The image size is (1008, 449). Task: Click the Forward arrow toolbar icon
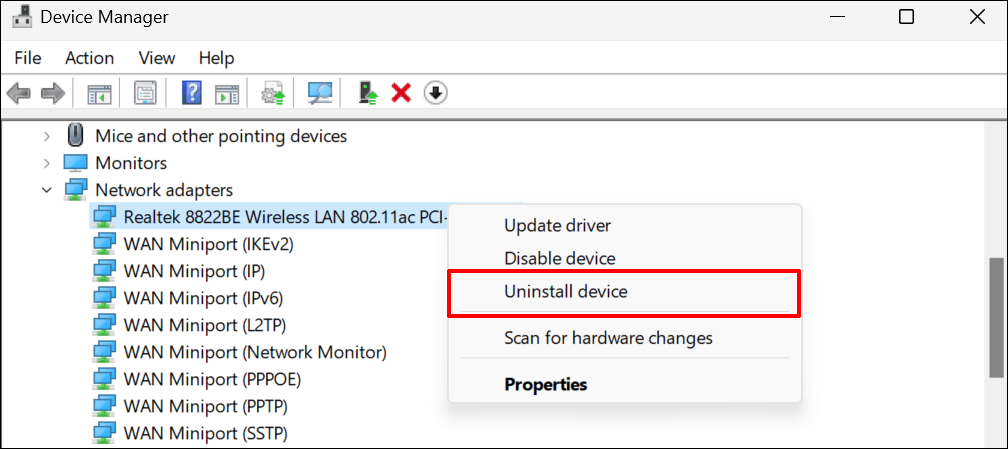52,94
